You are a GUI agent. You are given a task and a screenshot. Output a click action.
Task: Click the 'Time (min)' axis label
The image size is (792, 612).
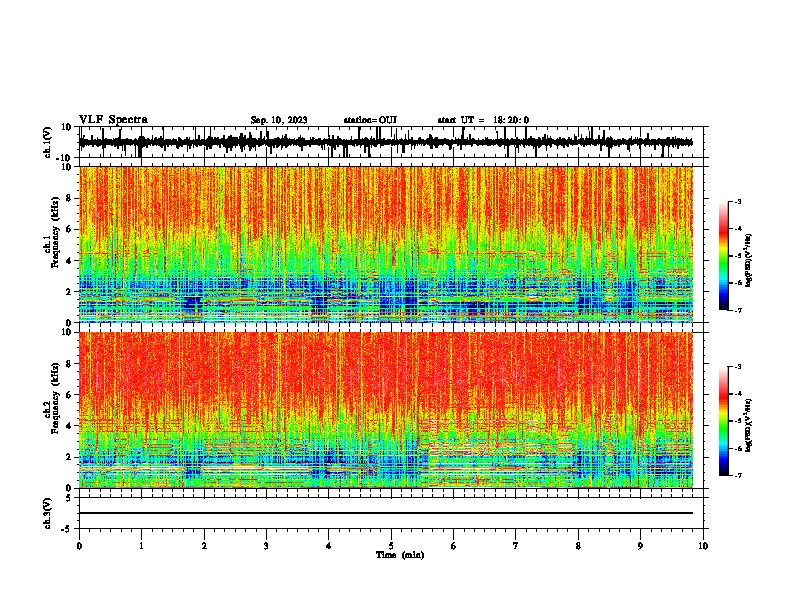pos(400,555)
